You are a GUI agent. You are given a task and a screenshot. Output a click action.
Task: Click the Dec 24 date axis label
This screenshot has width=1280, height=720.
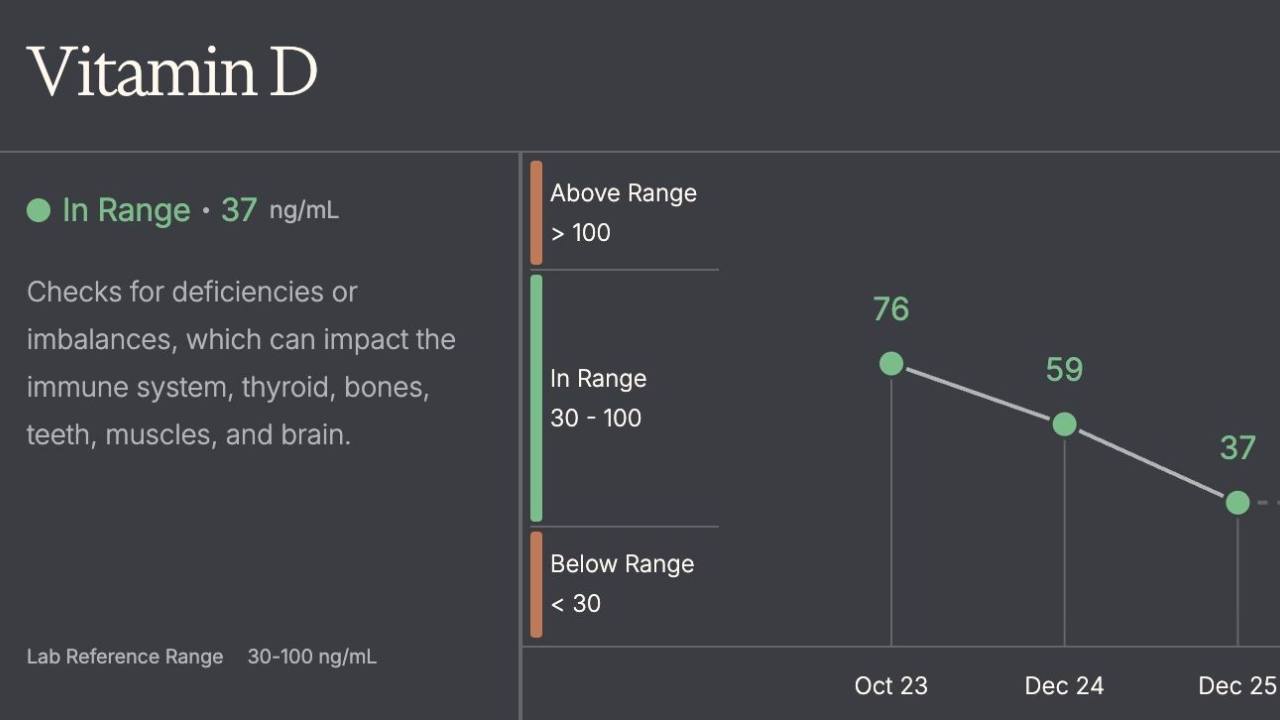[x=1064, y=686]
